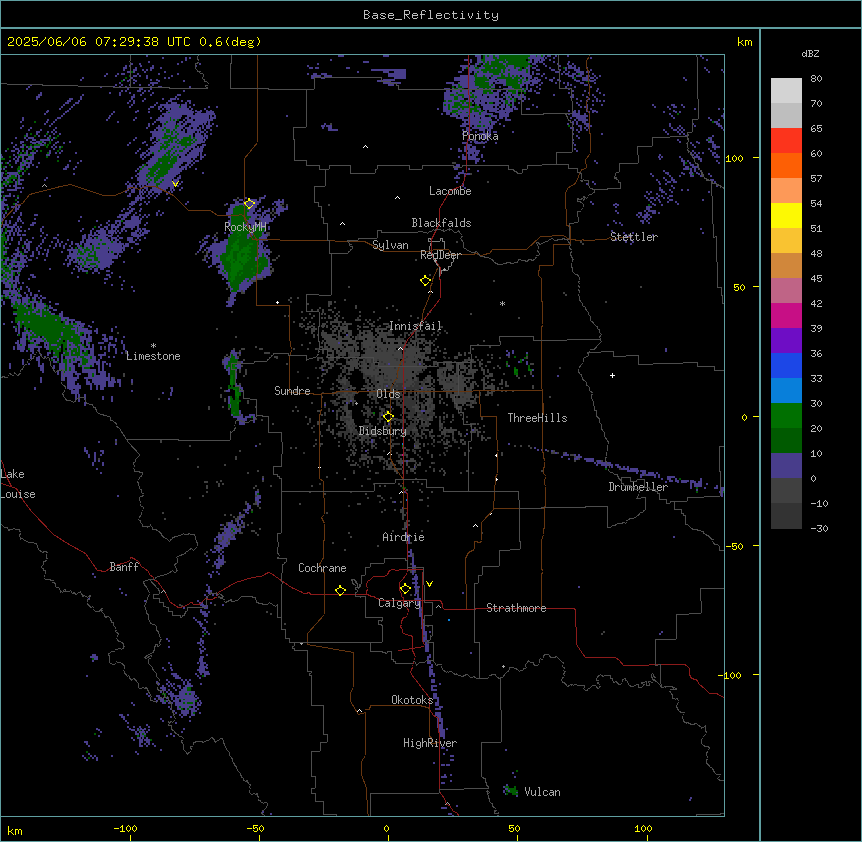This screenshot has width=862, height=842.
Task: Click the Base_Reflectivity title text
Action: 431,15
